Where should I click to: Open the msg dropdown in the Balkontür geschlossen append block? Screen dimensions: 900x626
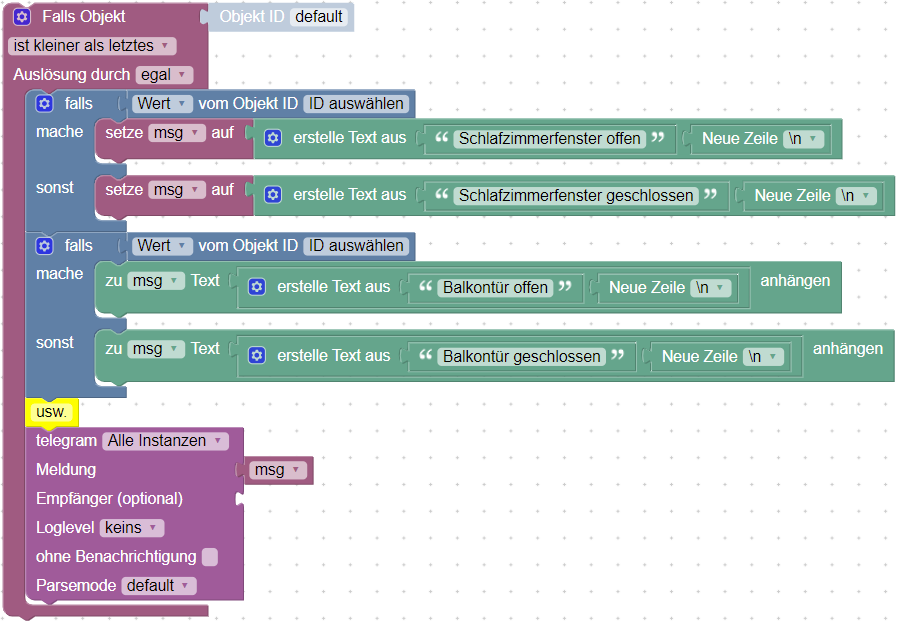click(156, 349)
